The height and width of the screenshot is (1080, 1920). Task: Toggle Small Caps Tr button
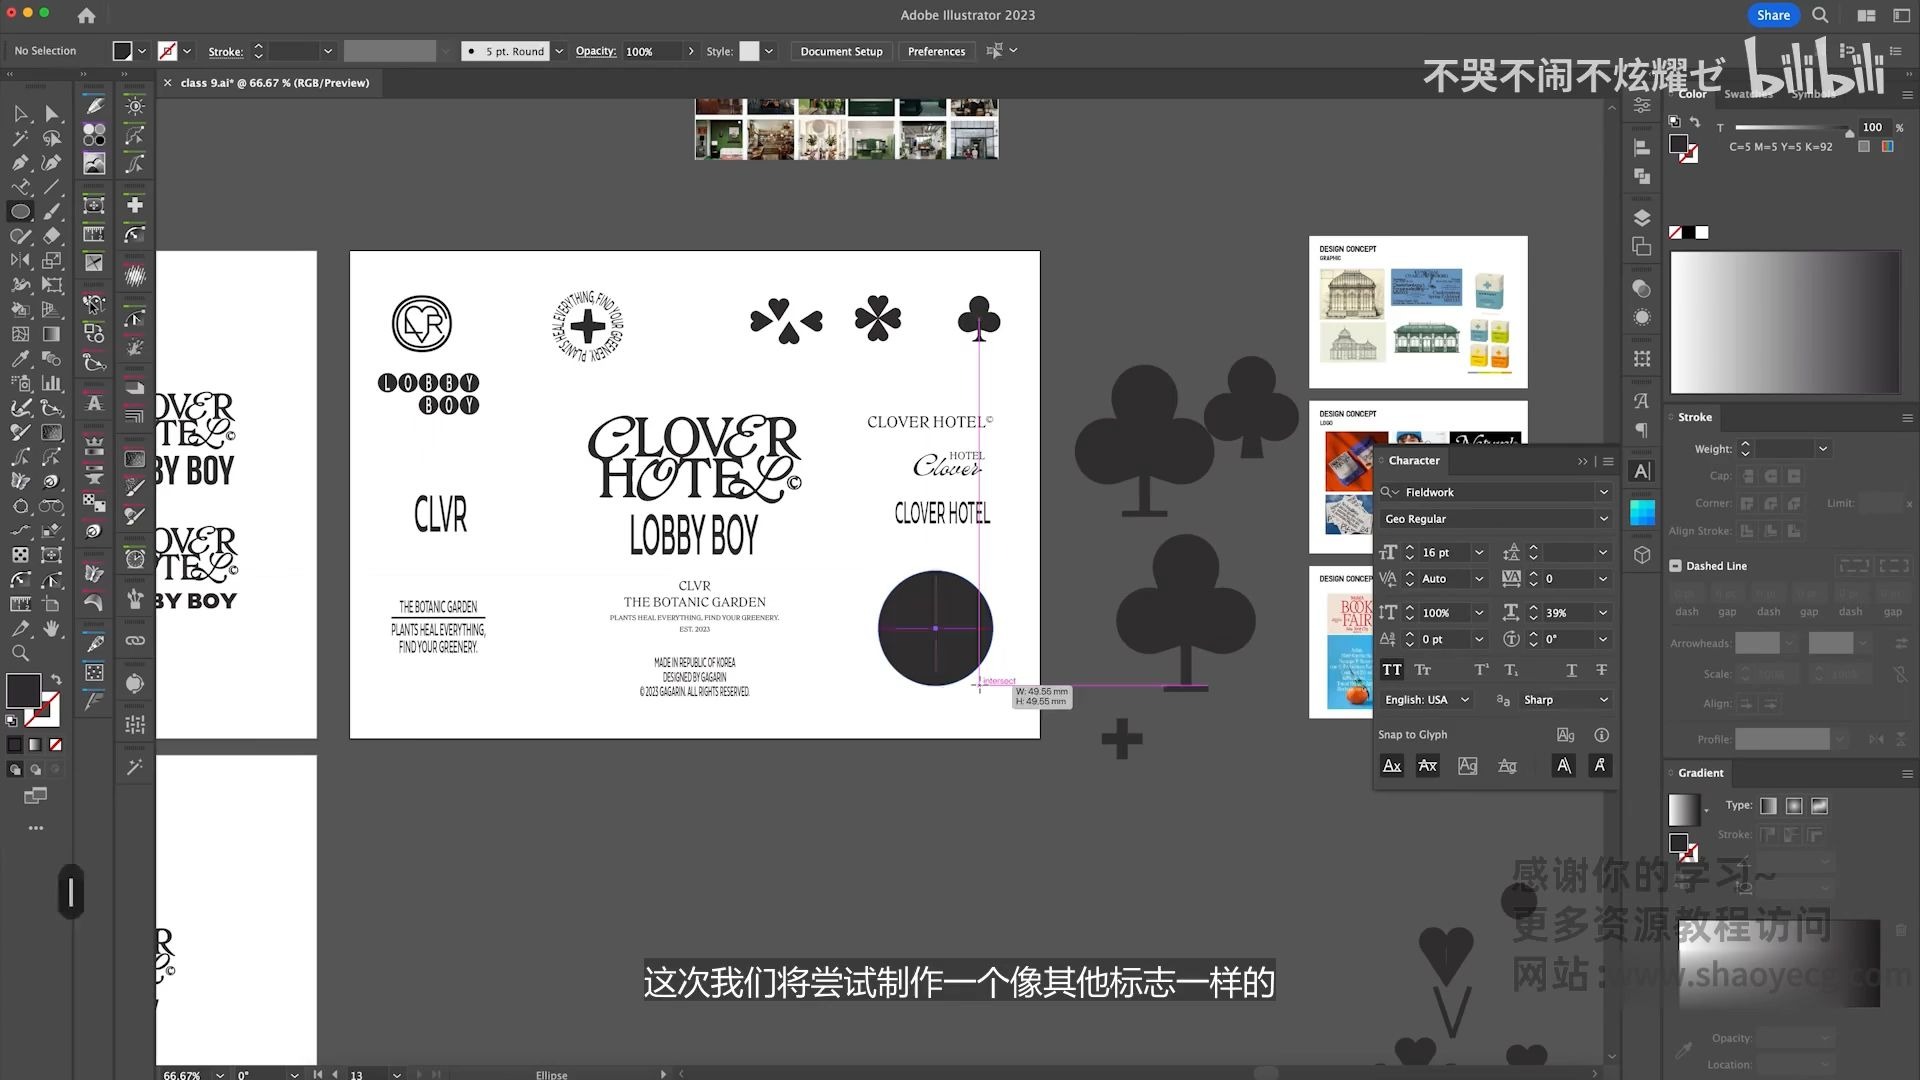pos(1423,670)
